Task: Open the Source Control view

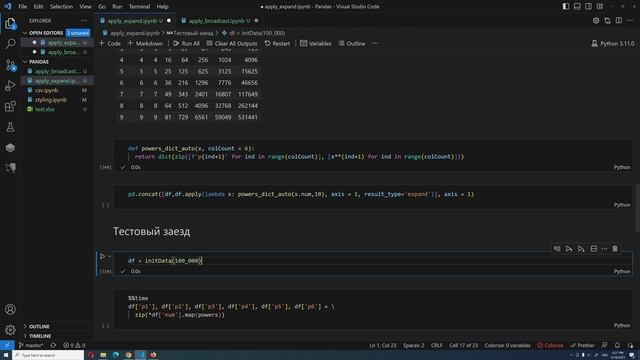Action: coord(10,65)
